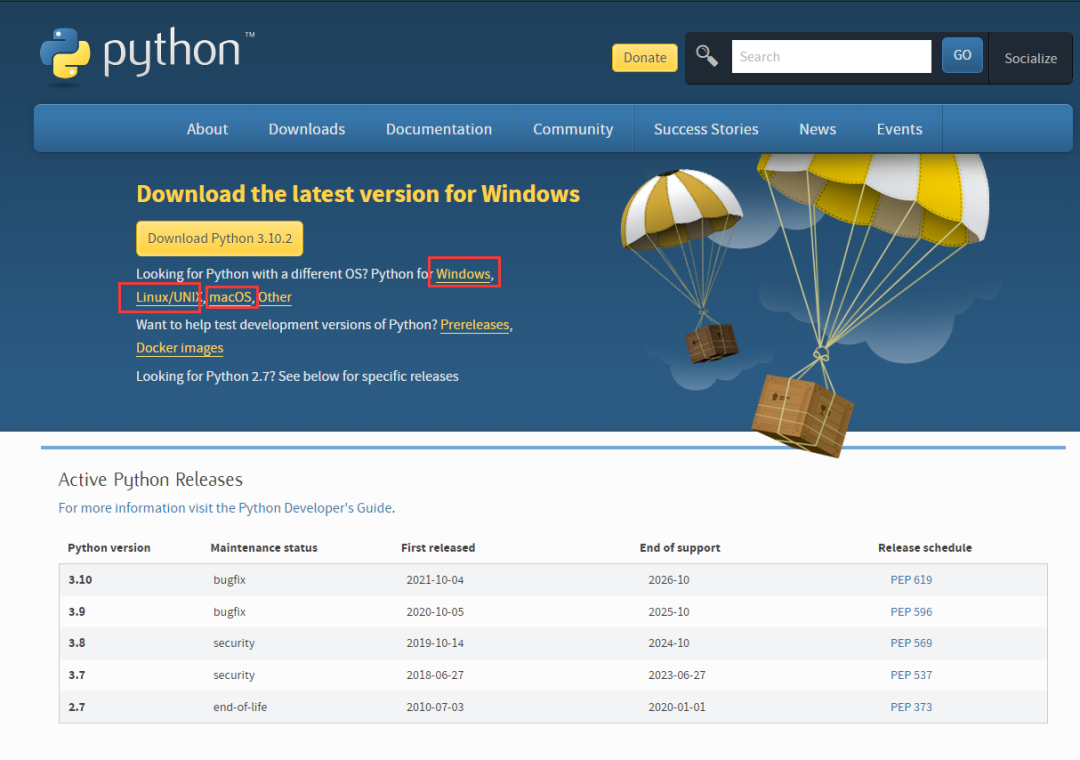
Task: Click the GO search button
Action: point(962,55)
